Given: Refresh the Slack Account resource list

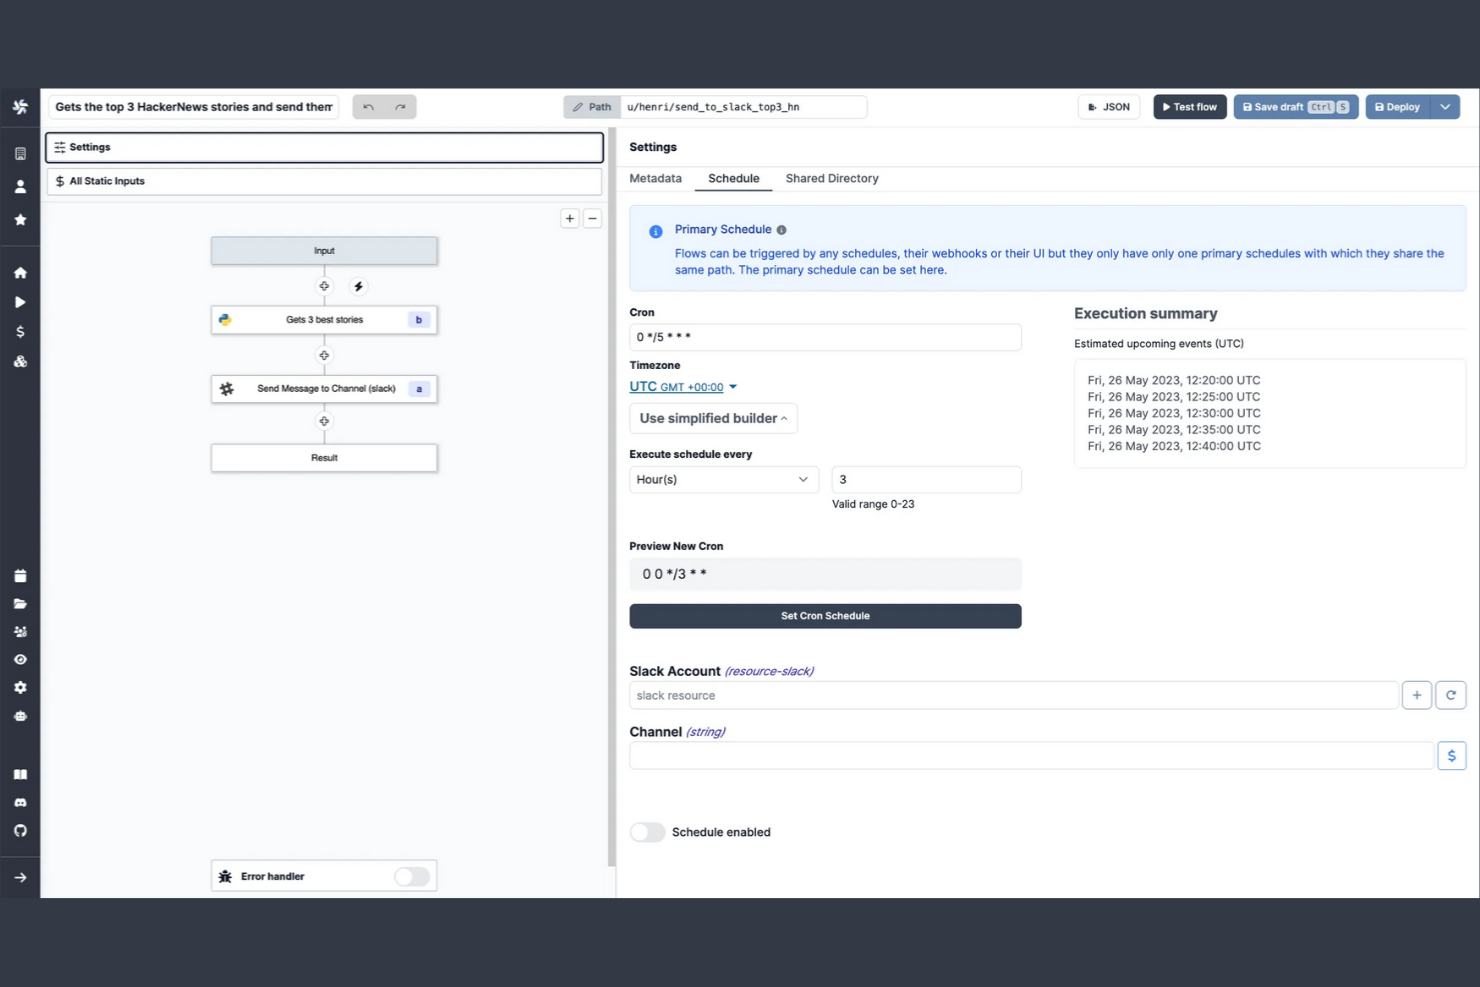Looking at the screenshot, I should click(x=1450, y=695).
